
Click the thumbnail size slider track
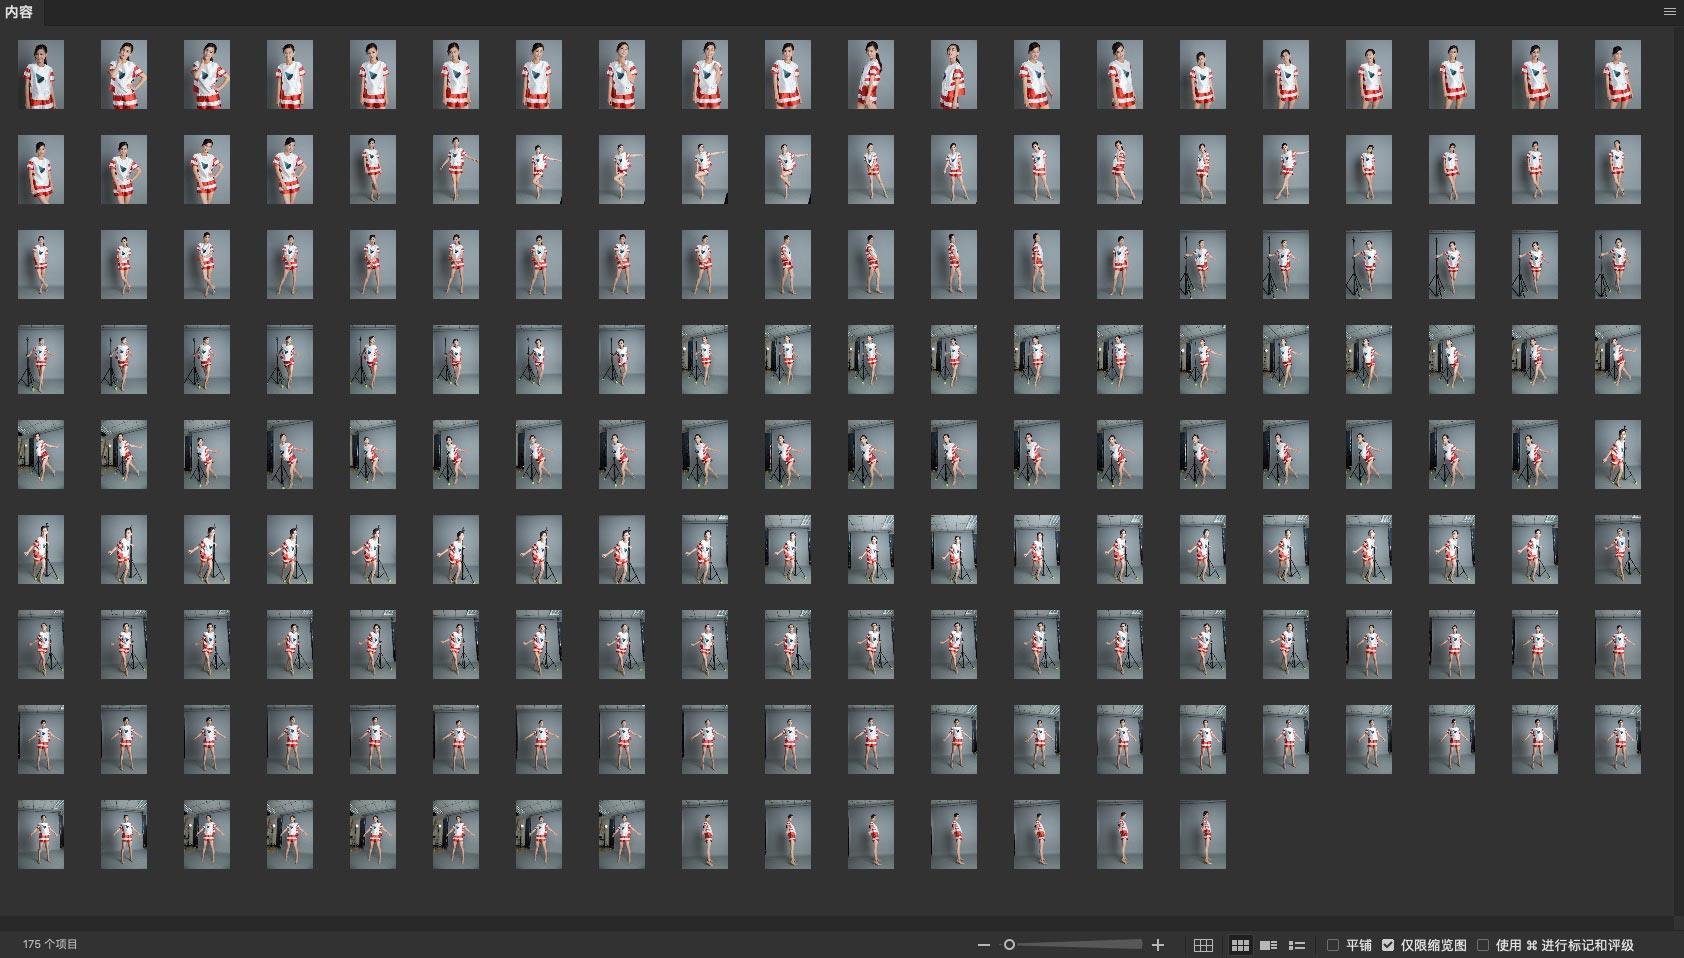tap(1080, 945)
